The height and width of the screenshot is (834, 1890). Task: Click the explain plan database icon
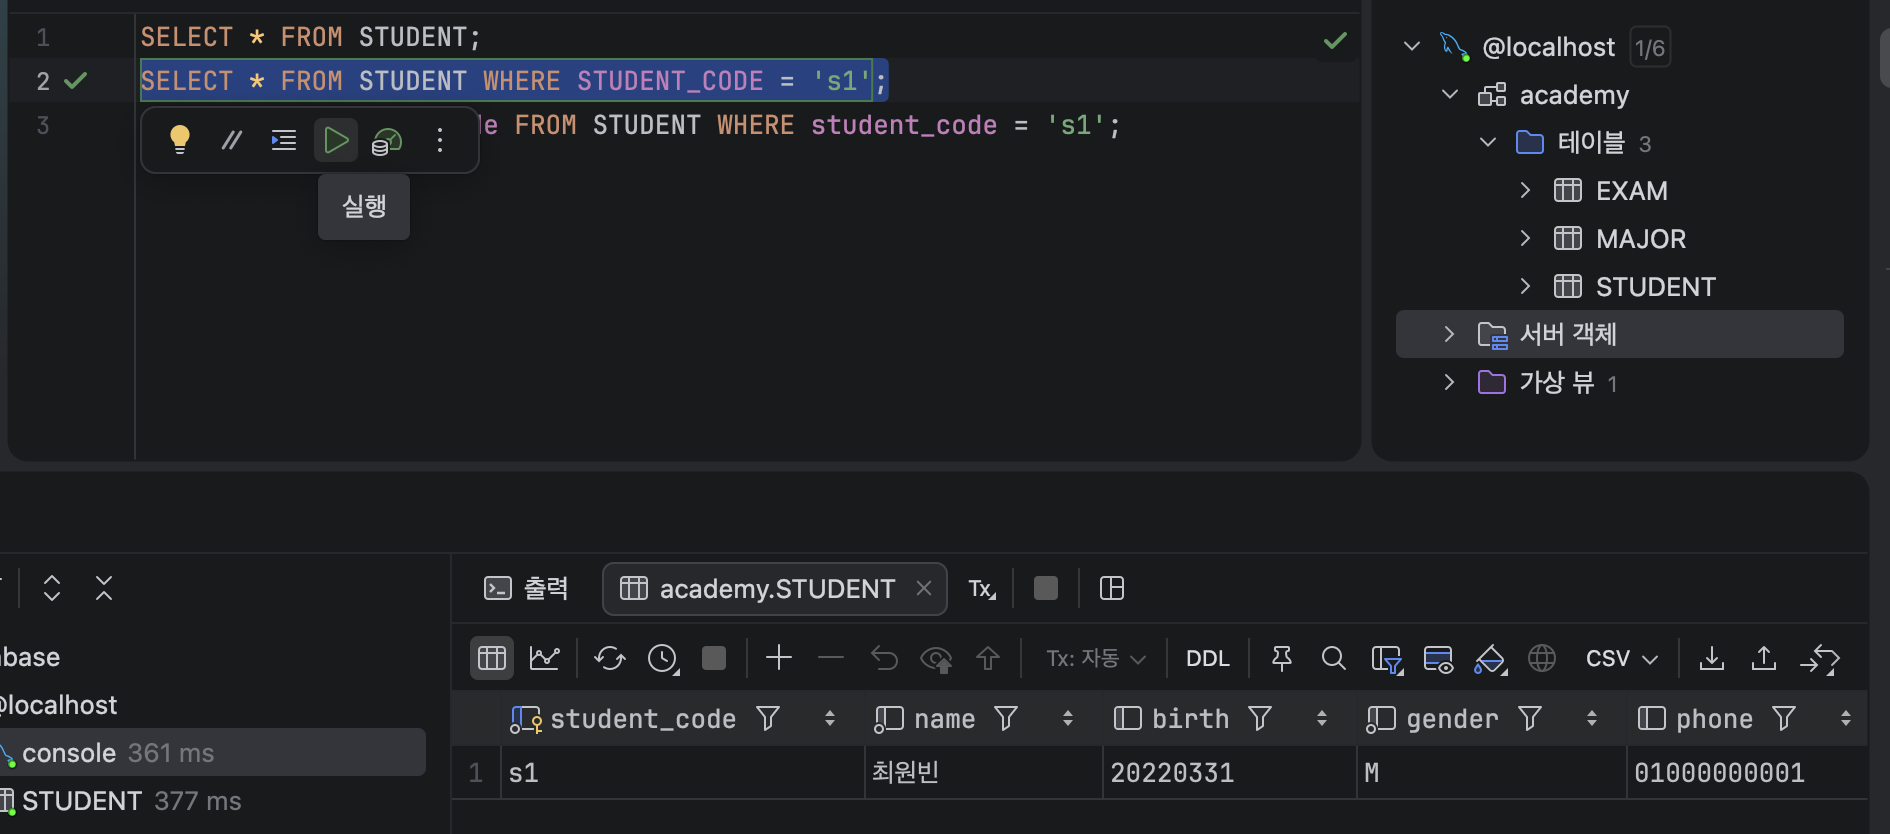coord(387,141)
